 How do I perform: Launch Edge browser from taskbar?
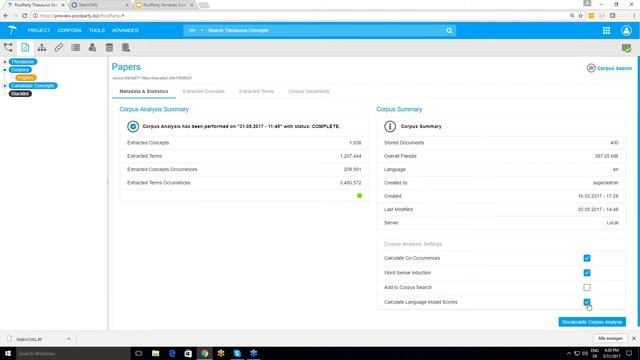click(172, 353)
